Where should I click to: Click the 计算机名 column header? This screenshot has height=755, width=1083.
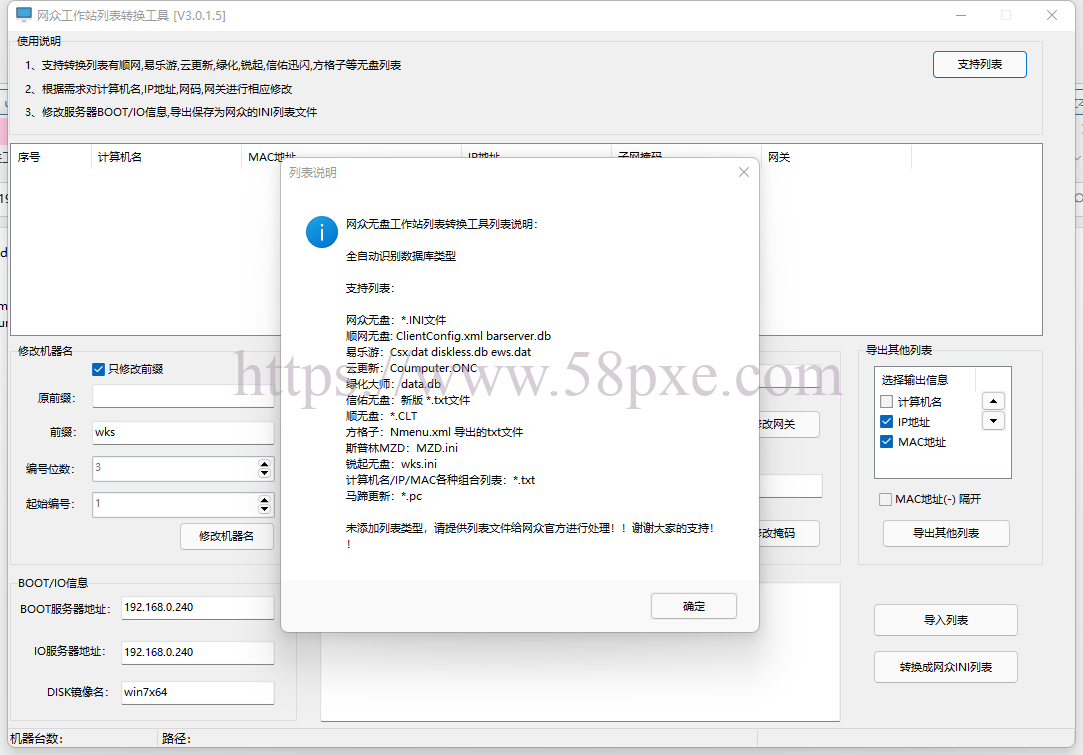[x=166, y=157]
